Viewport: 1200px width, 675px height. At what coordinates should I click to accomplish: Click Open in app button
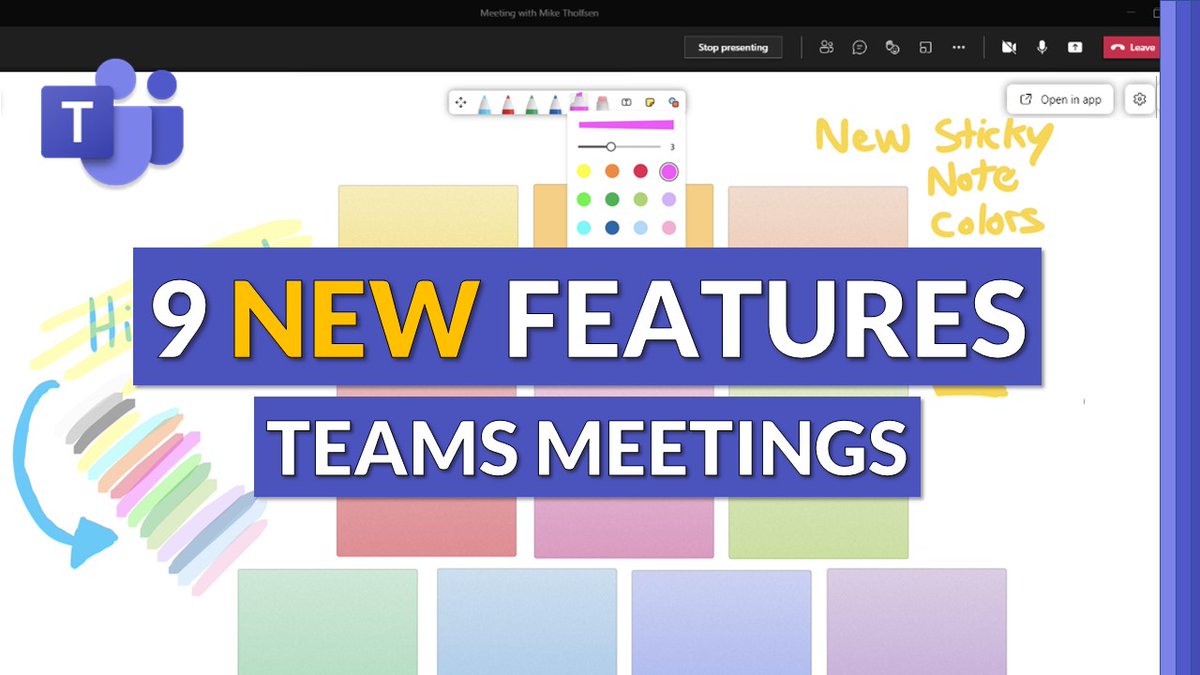(x=1060, y=99)
